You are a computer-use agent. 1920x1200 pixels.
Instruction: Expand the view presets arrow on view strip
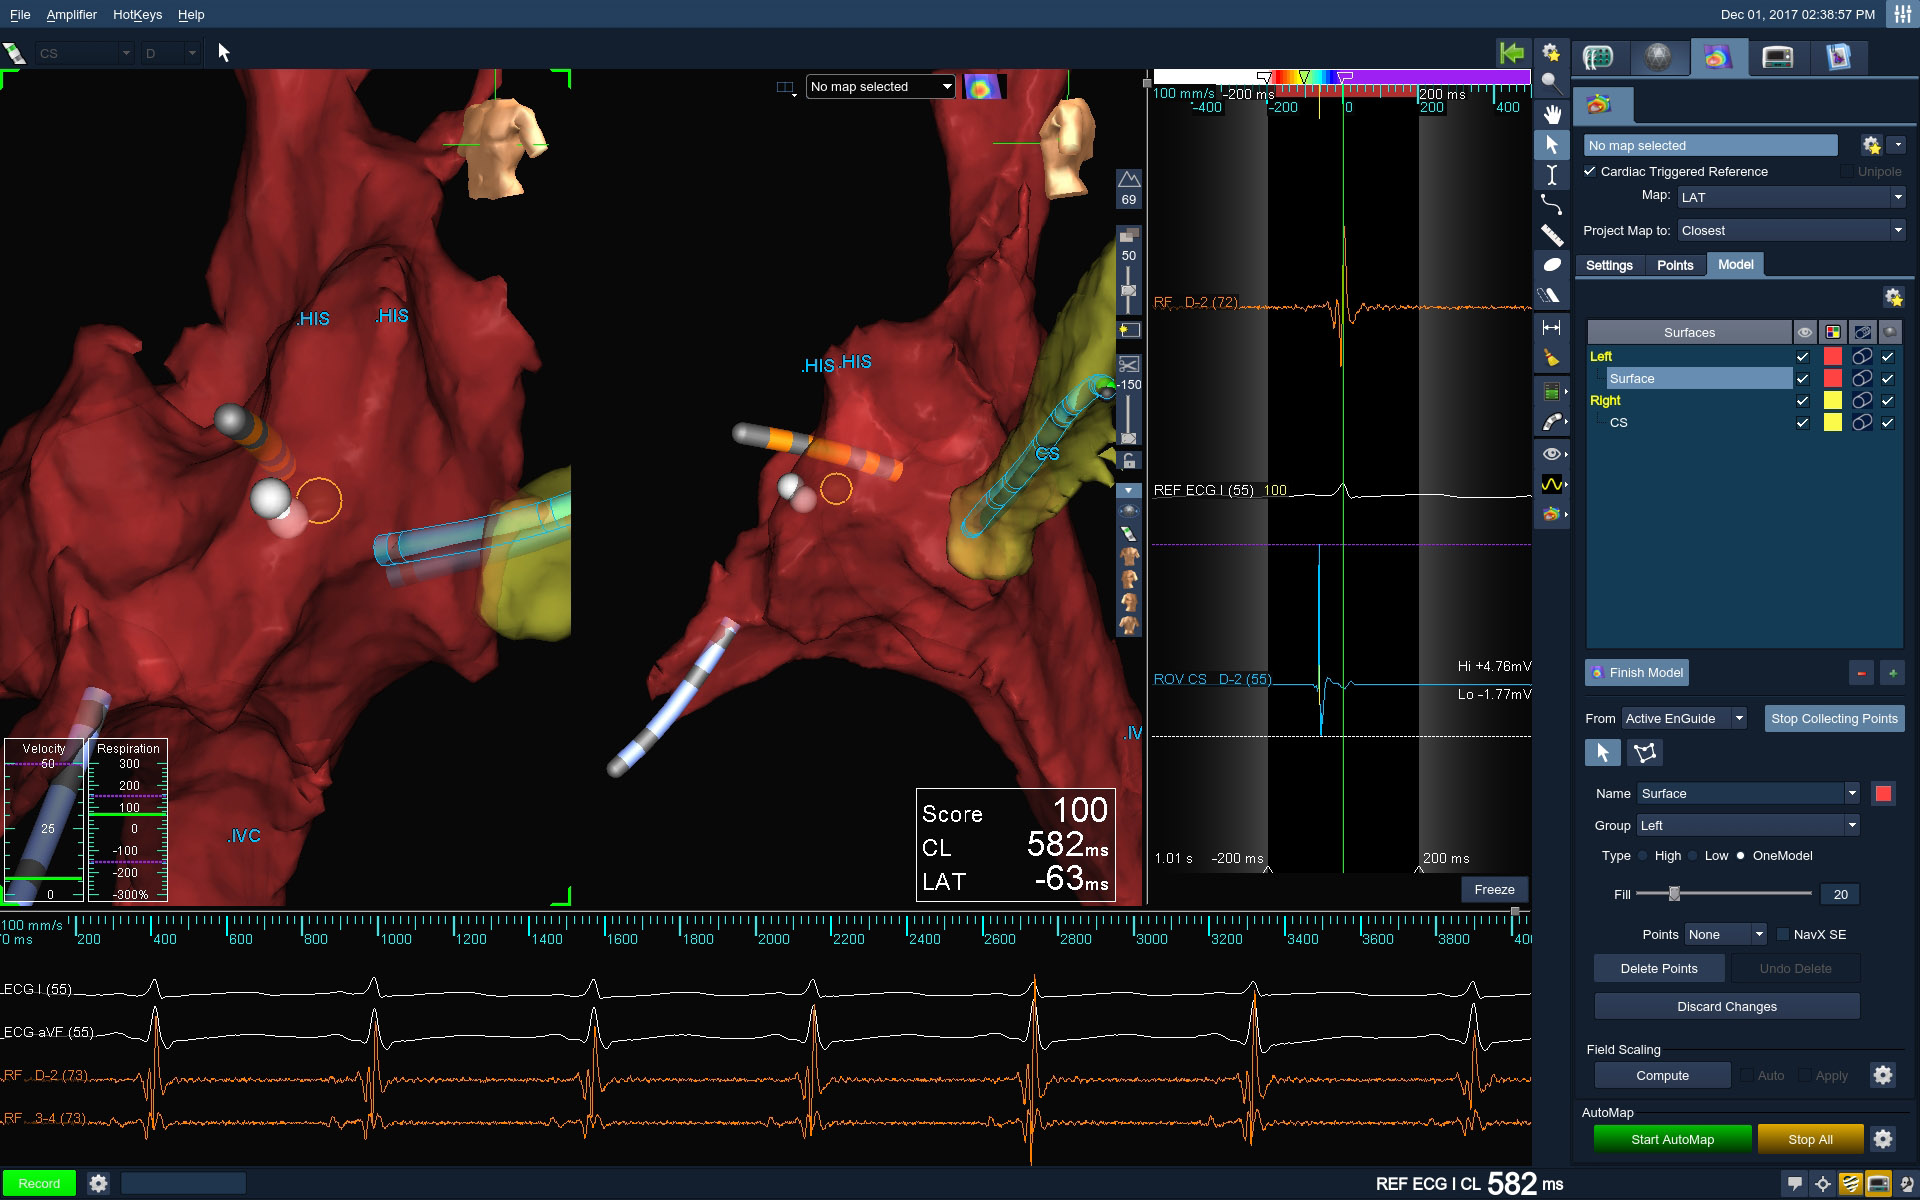pyautogui.click(x=1129, y=491)
